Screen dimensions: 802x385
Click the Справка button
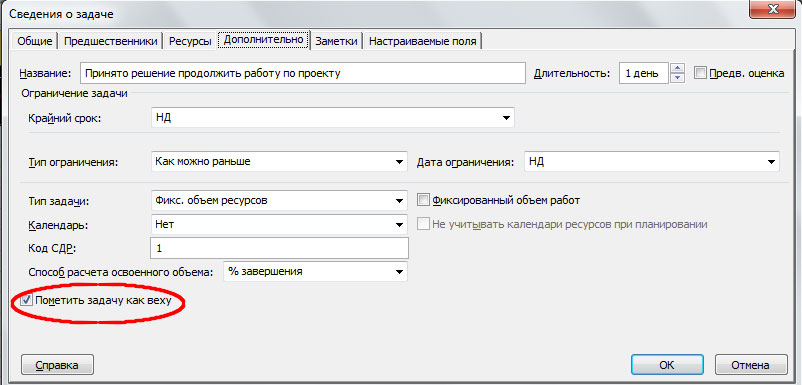pyautogui.click(x=57, y=365)
